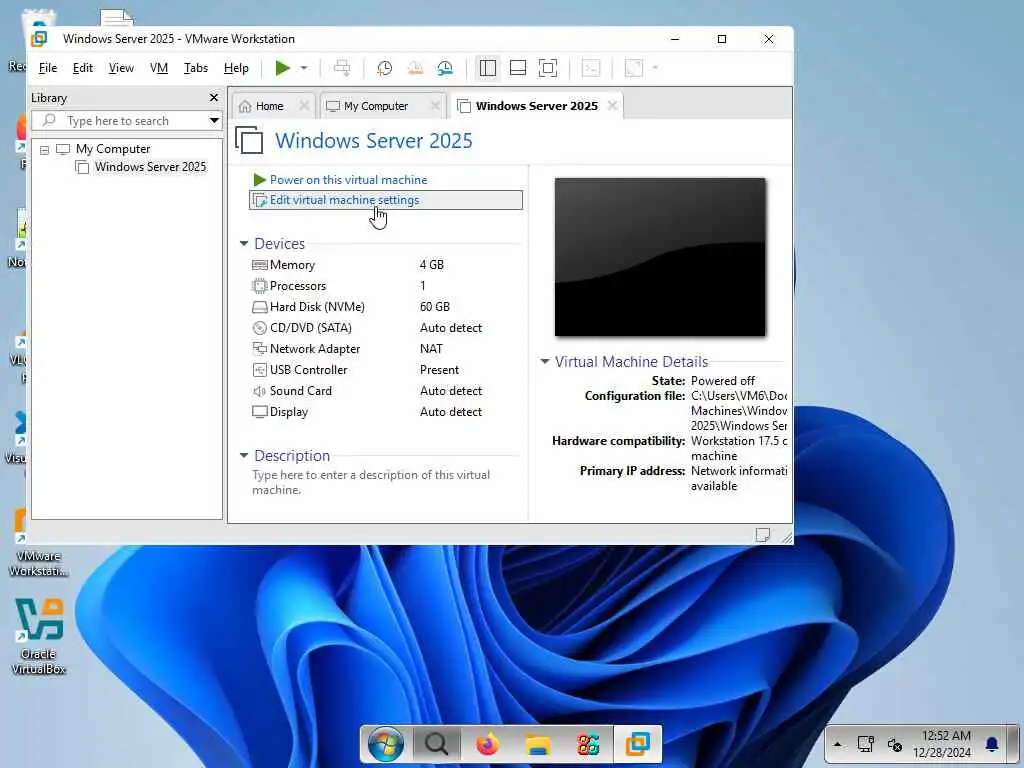Open the power options dropdown arrow
1024x768 pixels.
click(x=304, y=68)
